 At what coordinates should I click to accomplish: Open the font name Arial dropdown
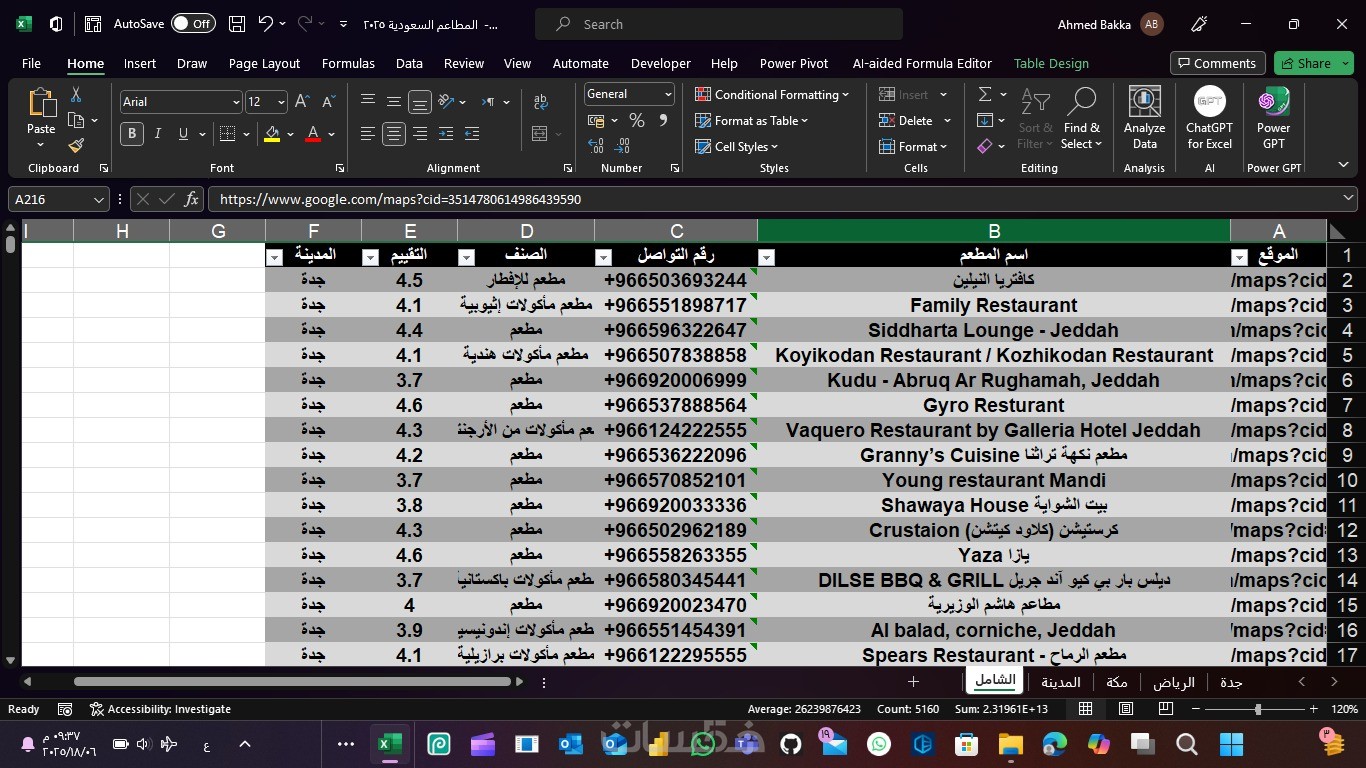[x=236, y=102]
